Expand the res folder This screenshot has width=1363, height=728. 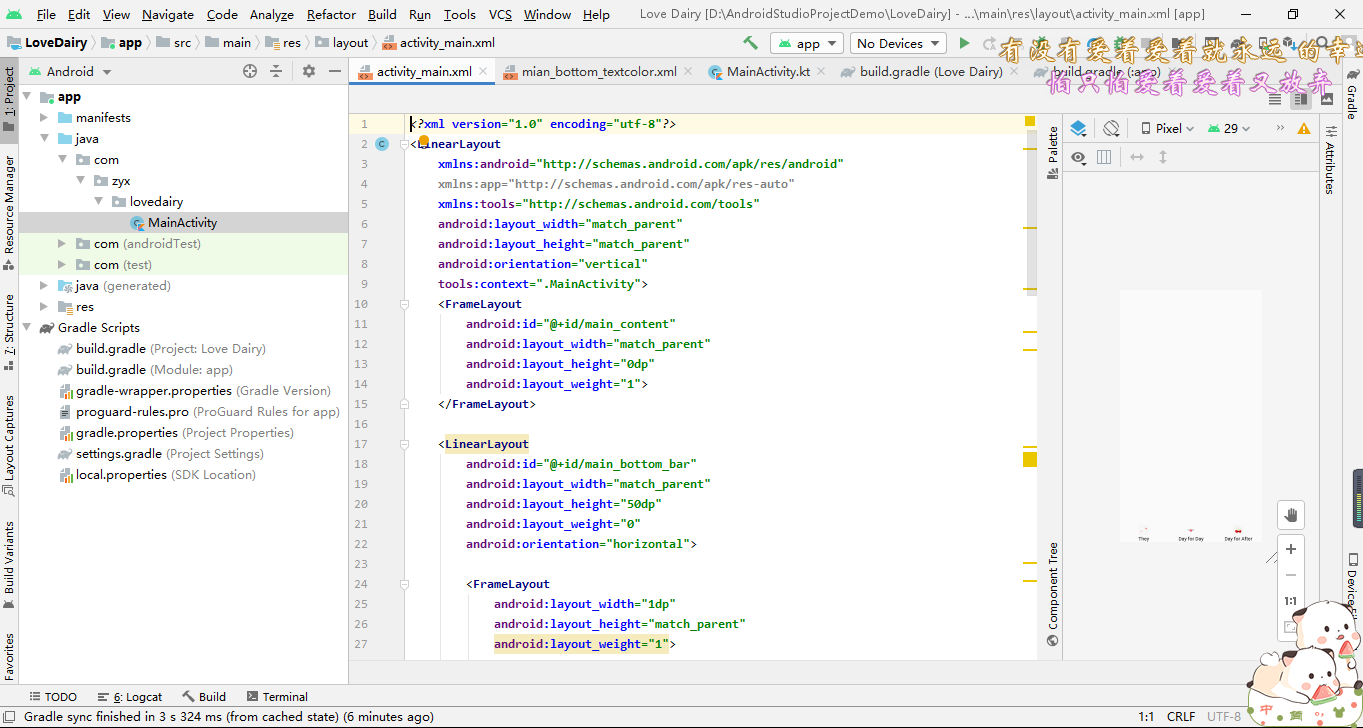tap(44, 307)
